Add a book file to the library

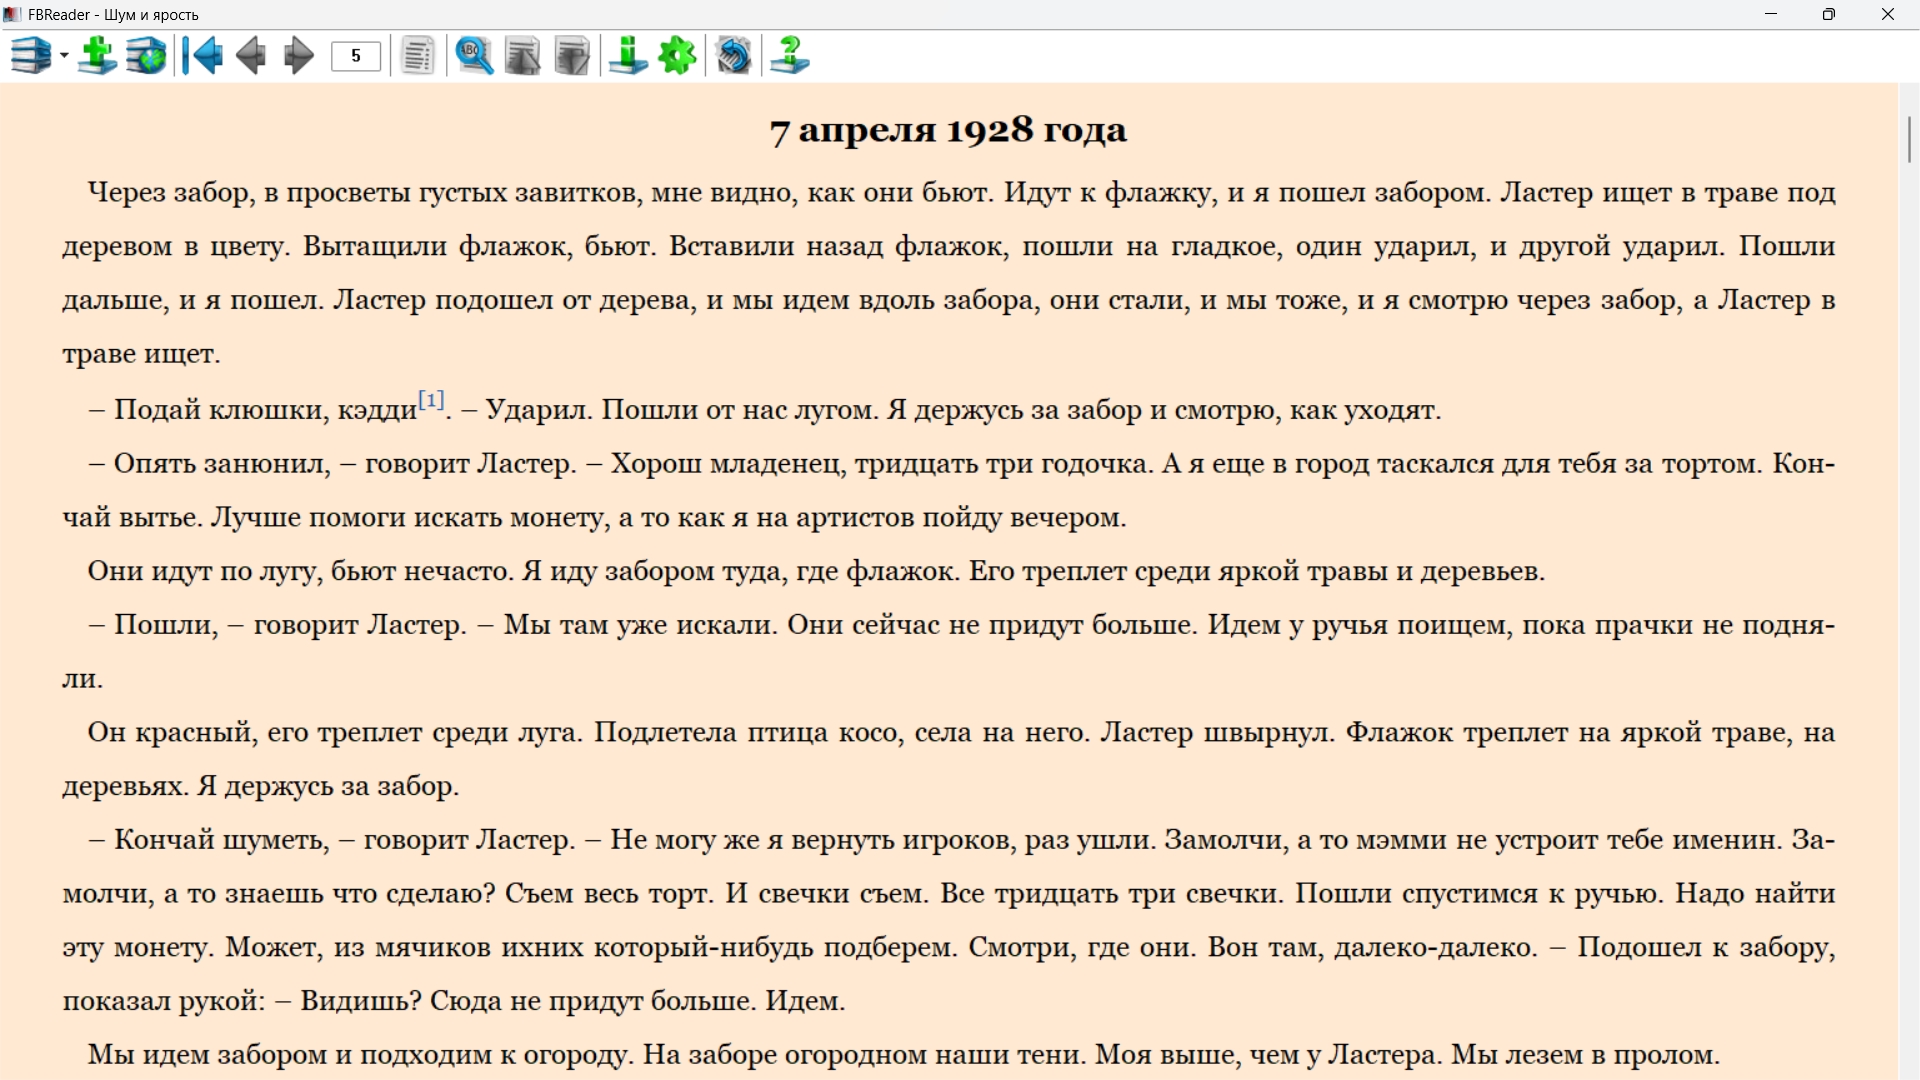point(97,56)
